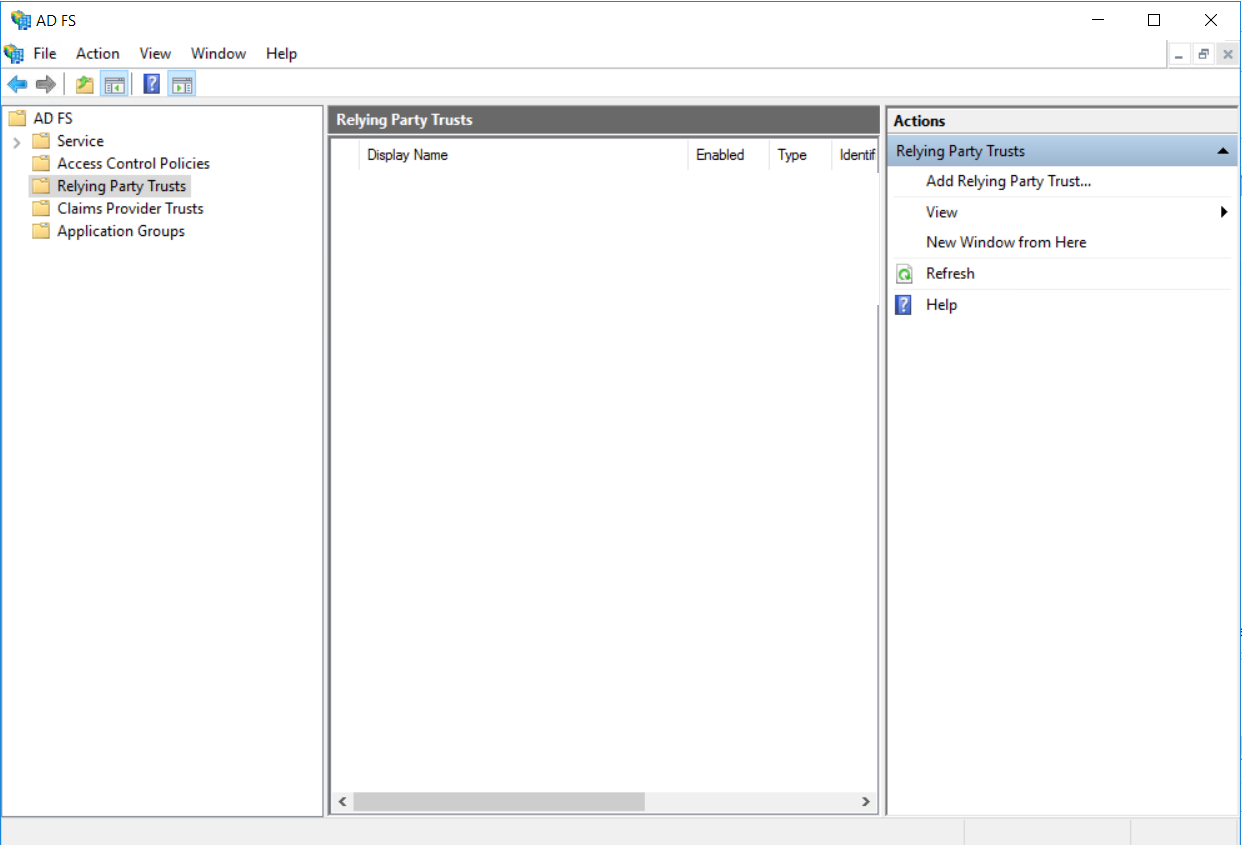Maximize the AD FS window
Viewport: 1242px width, 845px height.
point(1154,20)
